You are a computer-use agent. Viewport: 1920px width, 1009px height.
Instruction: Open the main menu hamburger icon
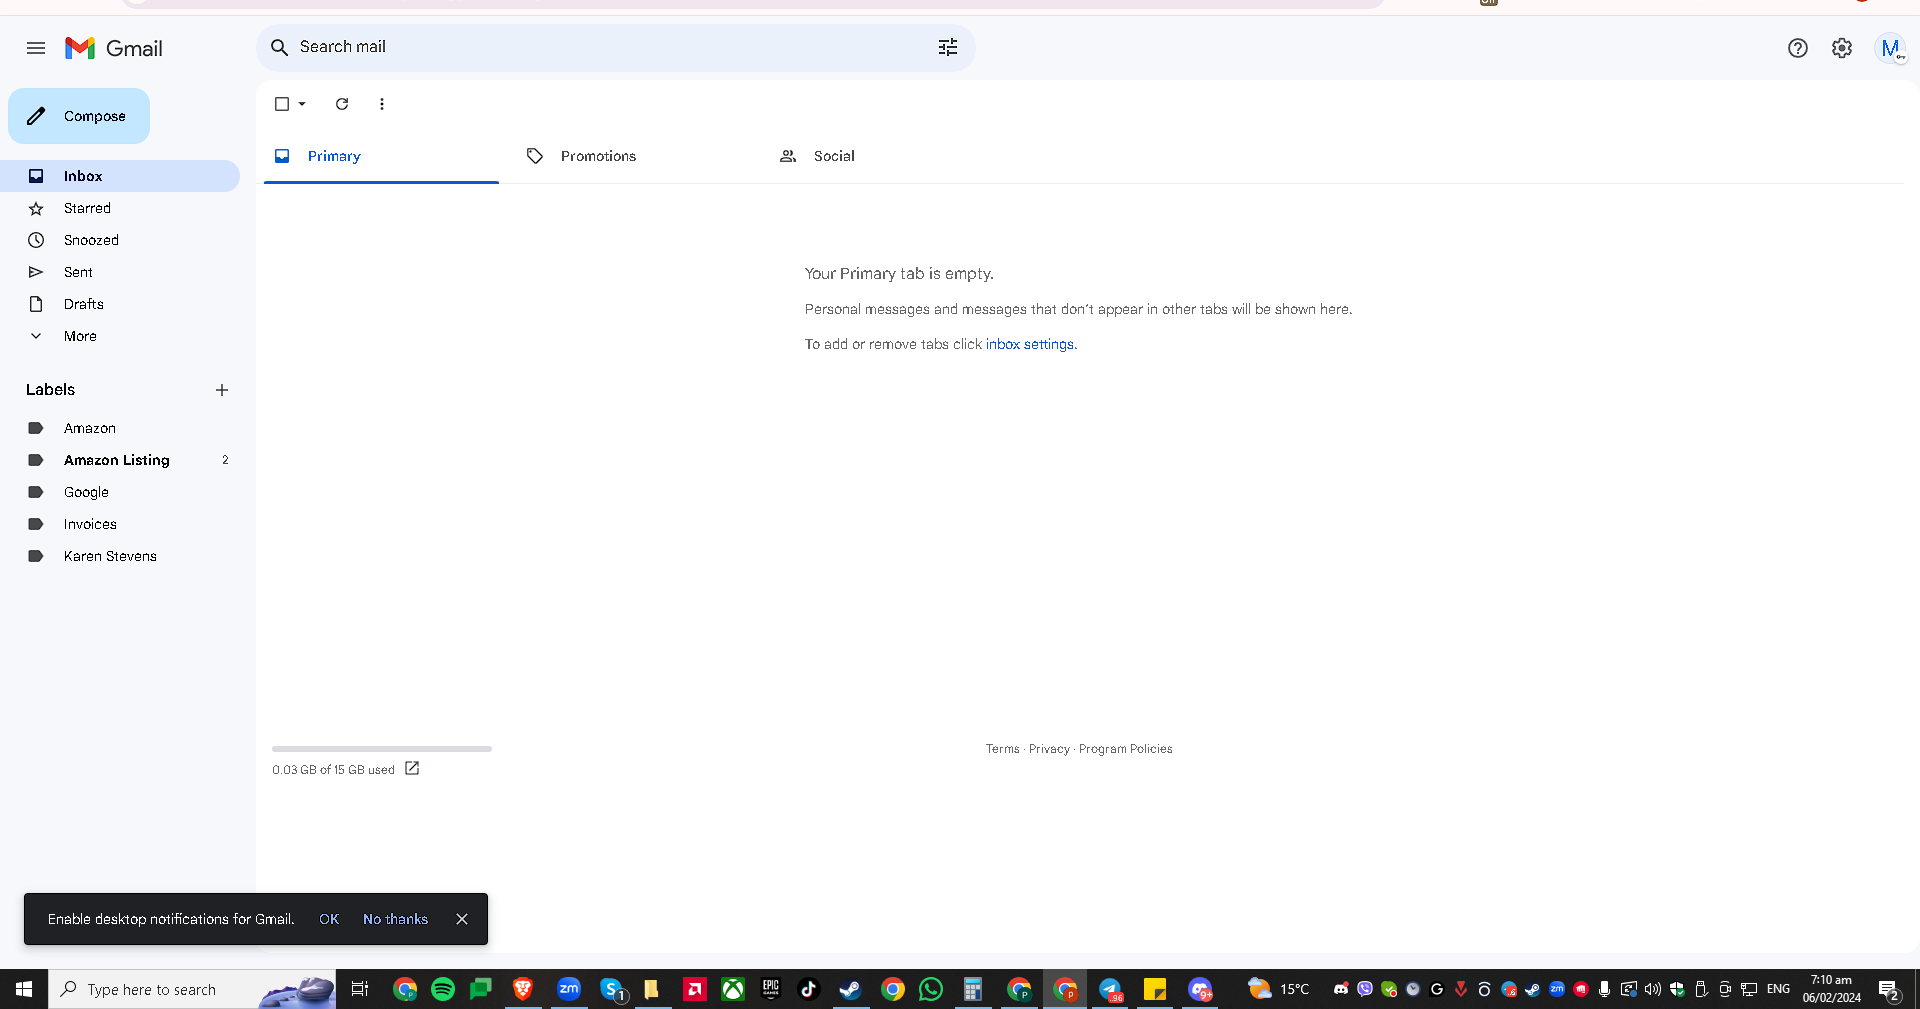(36, 48)
